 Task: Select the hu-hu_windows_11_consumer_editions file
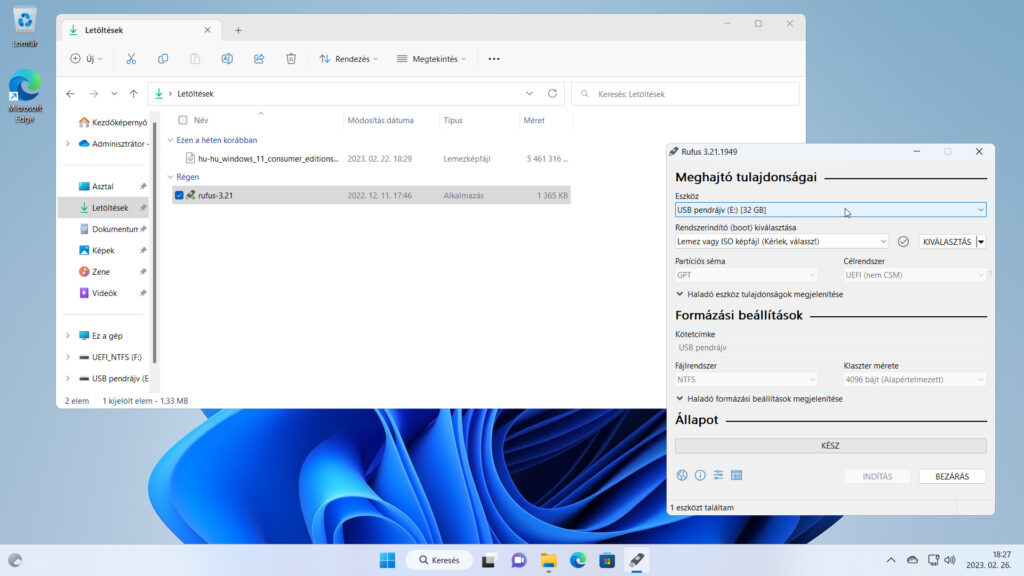(x=371, y=159)
